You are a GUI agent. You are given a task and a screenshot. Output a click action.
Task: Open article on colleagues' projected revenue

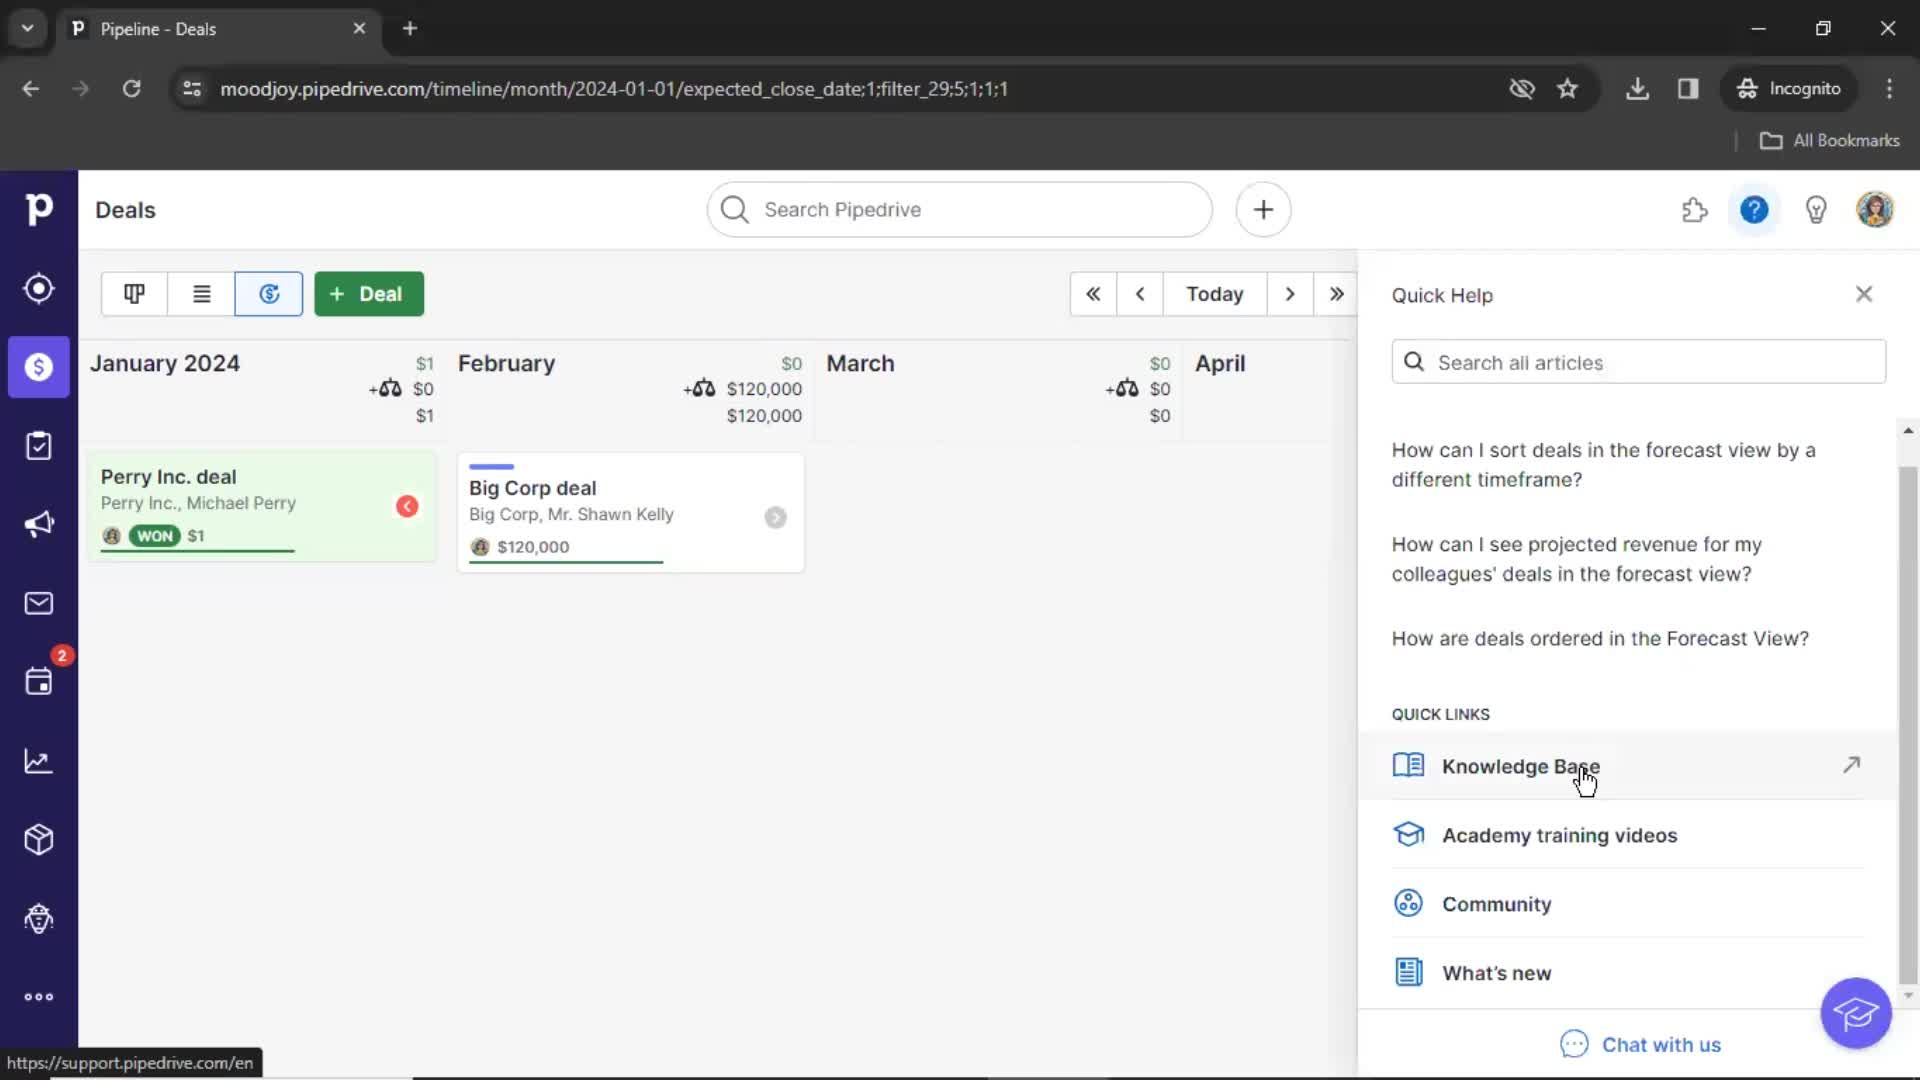1577,559
